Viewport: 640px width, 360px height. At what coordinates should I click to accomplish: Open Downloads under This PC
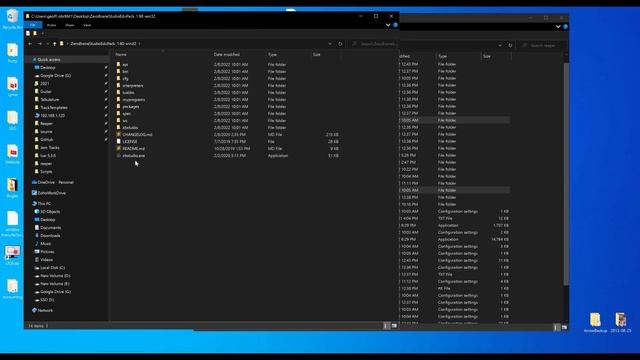pos(50,236)
